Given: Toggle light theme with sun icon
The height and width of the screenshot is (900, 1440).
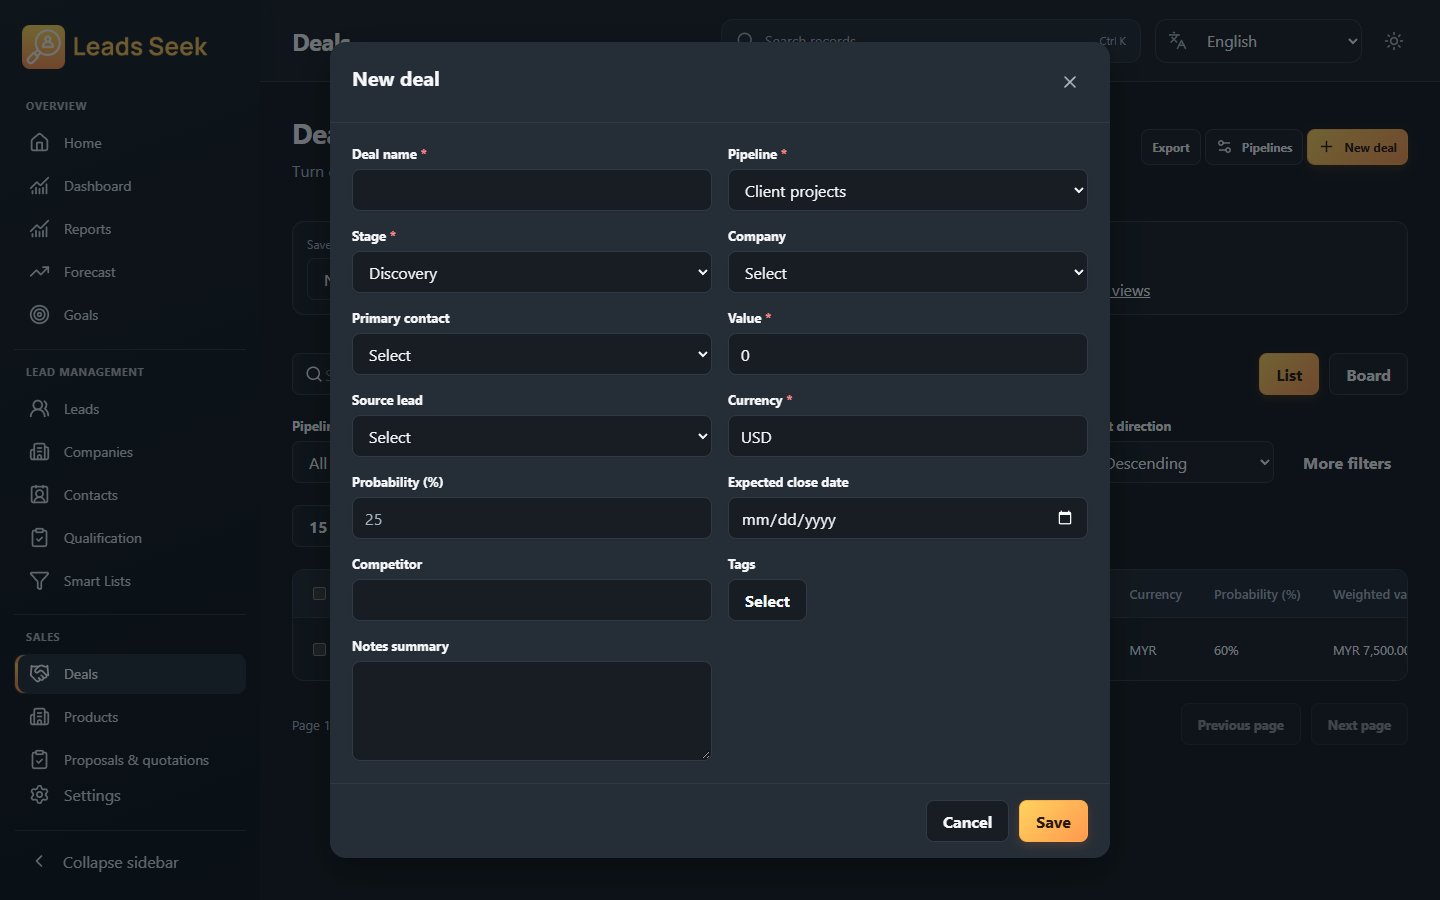Looking at the screenshot, I should click(x=1394, y=41).
